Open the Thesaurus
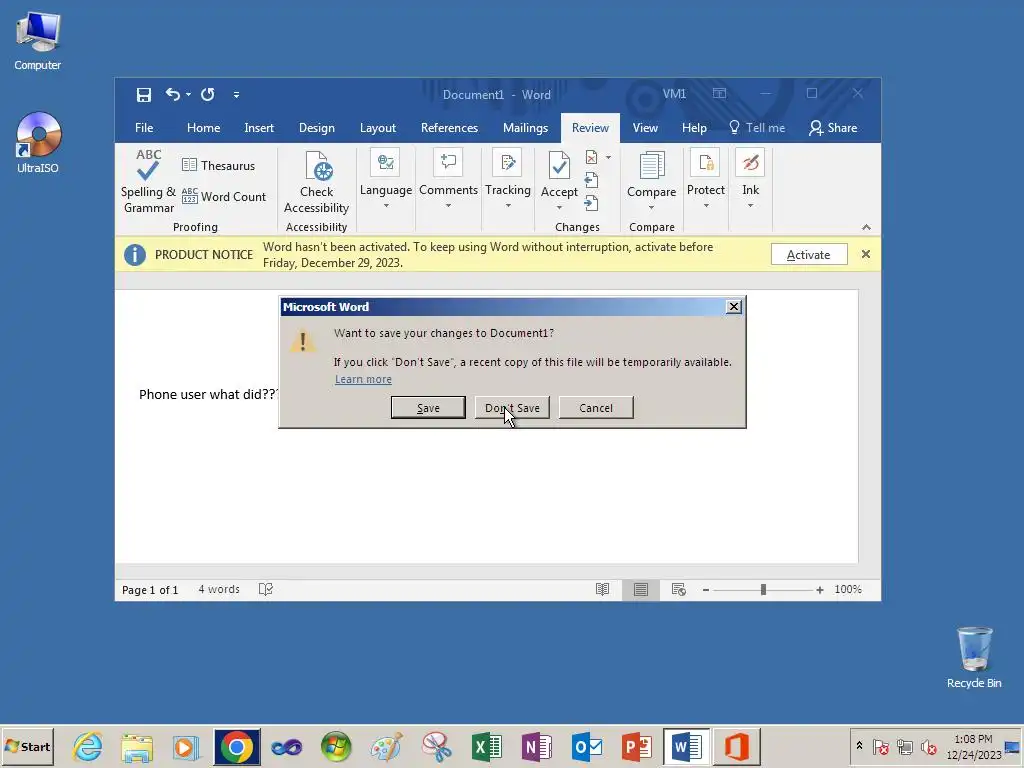 coord(219,165)
